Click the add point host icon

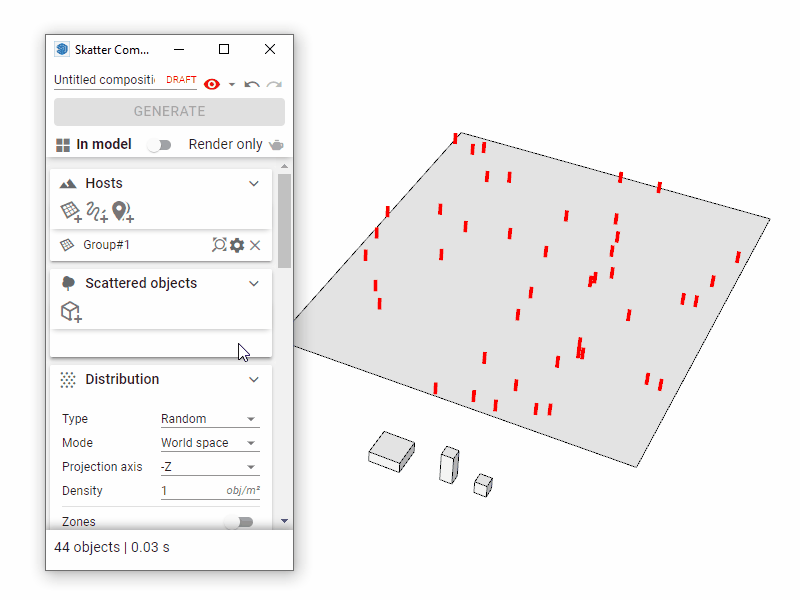click(122, 211)
